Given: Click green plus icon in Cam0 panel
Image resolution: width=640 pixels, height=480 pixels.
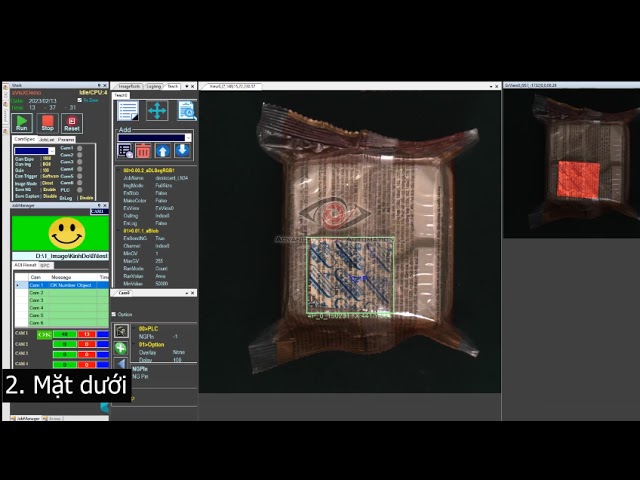Looking at the screenshot, I should [x=120, y=348].
